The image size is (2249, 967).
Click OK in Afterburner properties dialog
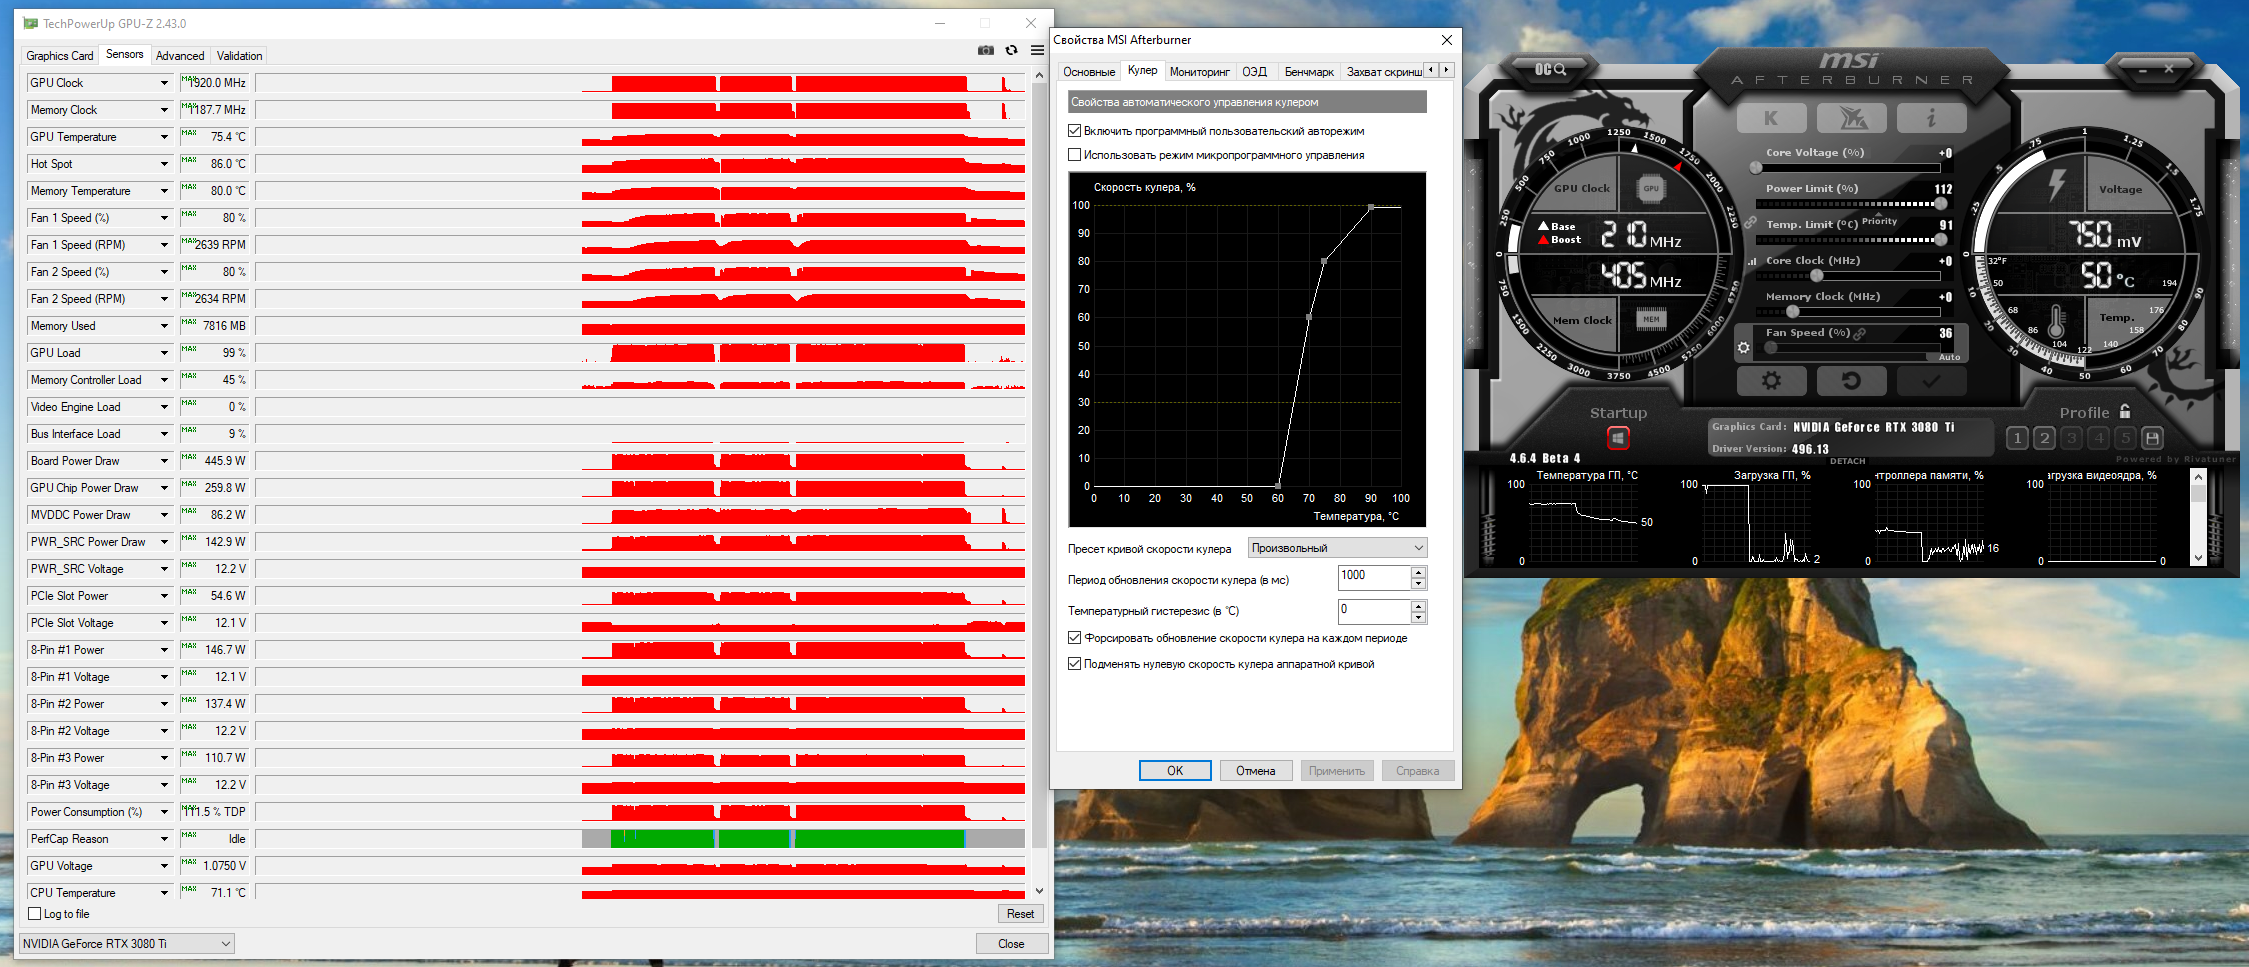pos(1175,771)
